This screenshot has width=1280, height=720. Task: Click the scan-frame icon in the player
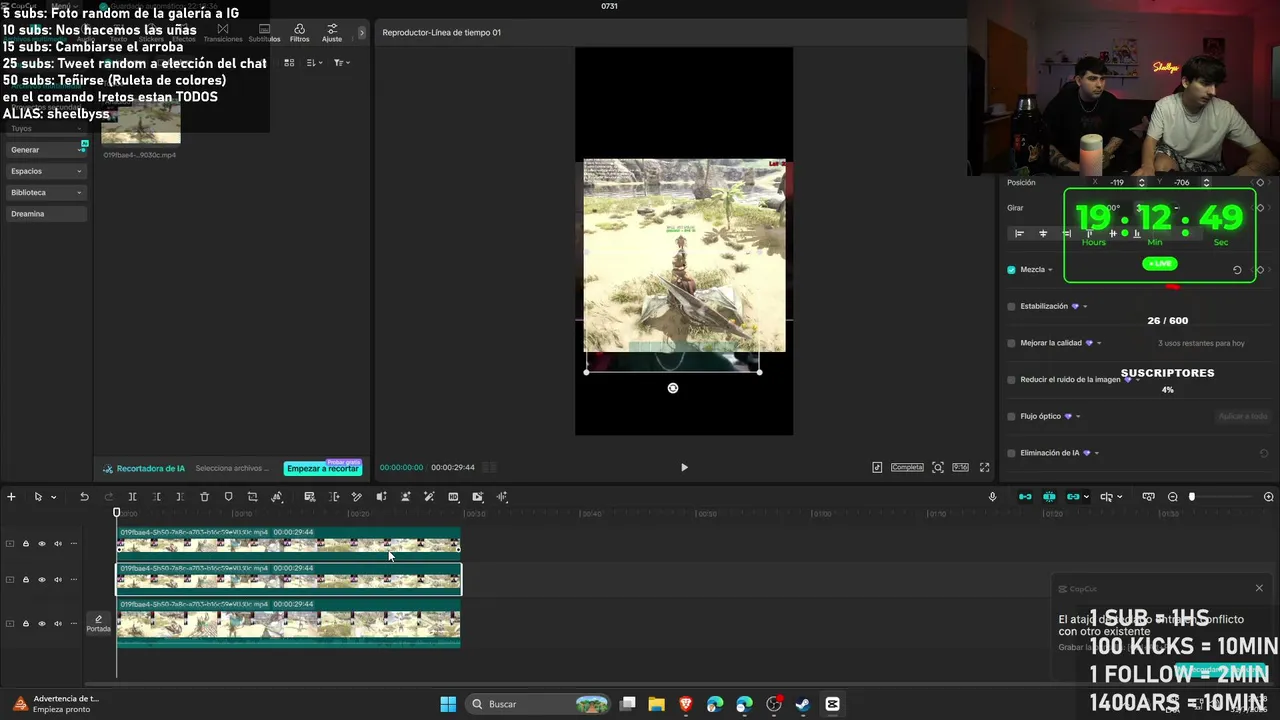937,467
